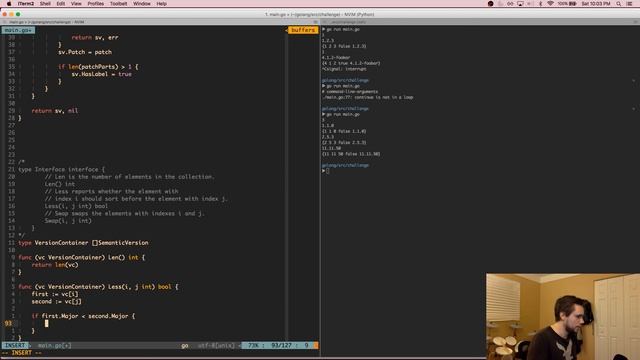Click the -- INSERT -- message line
The height and width of the screenshot is (360, 640).
22,353
